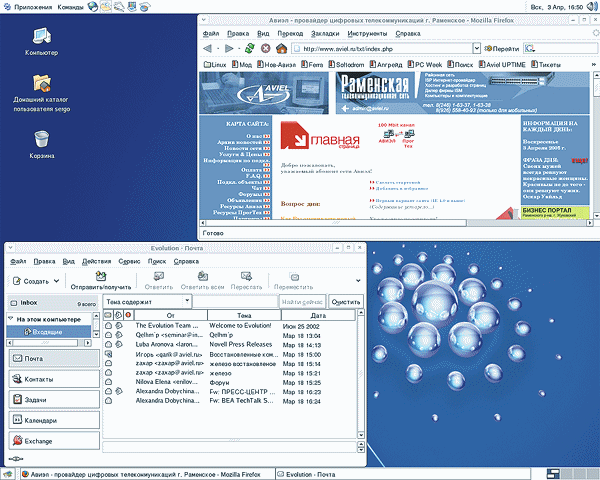The height and width of the screenshot is (480, 600).
Task: Open the Linux bookmark folder in Firefox
Action: point(215,65)
